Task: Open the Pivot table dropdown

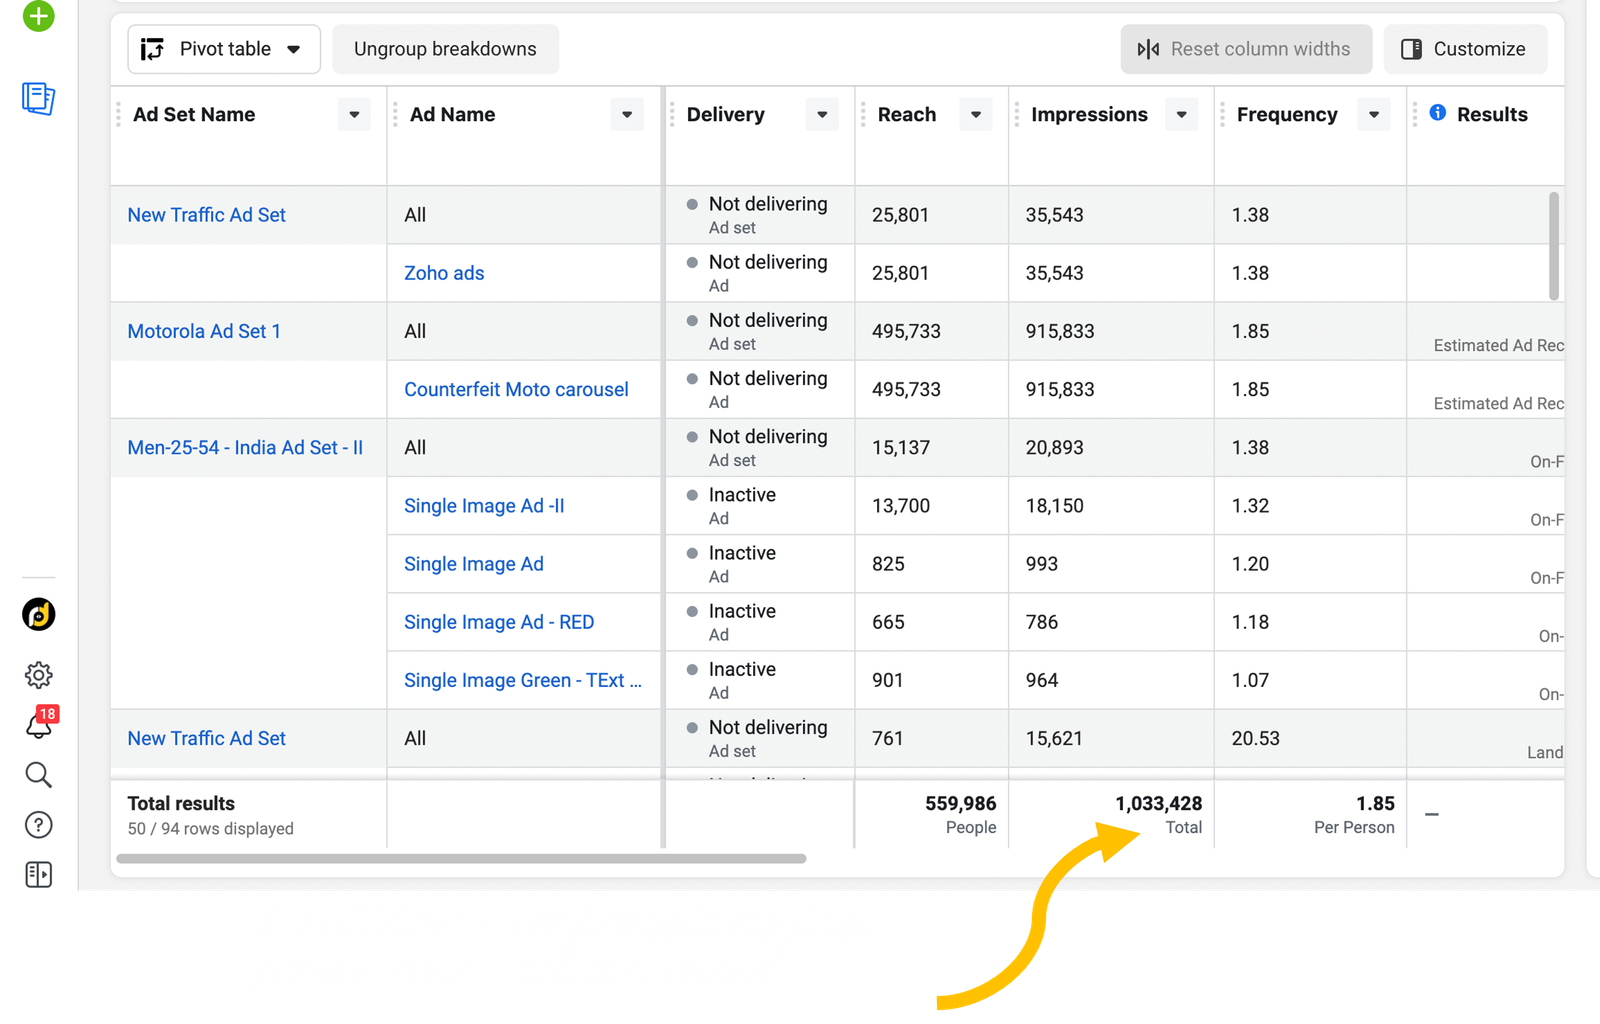Action: pos(223,49)
